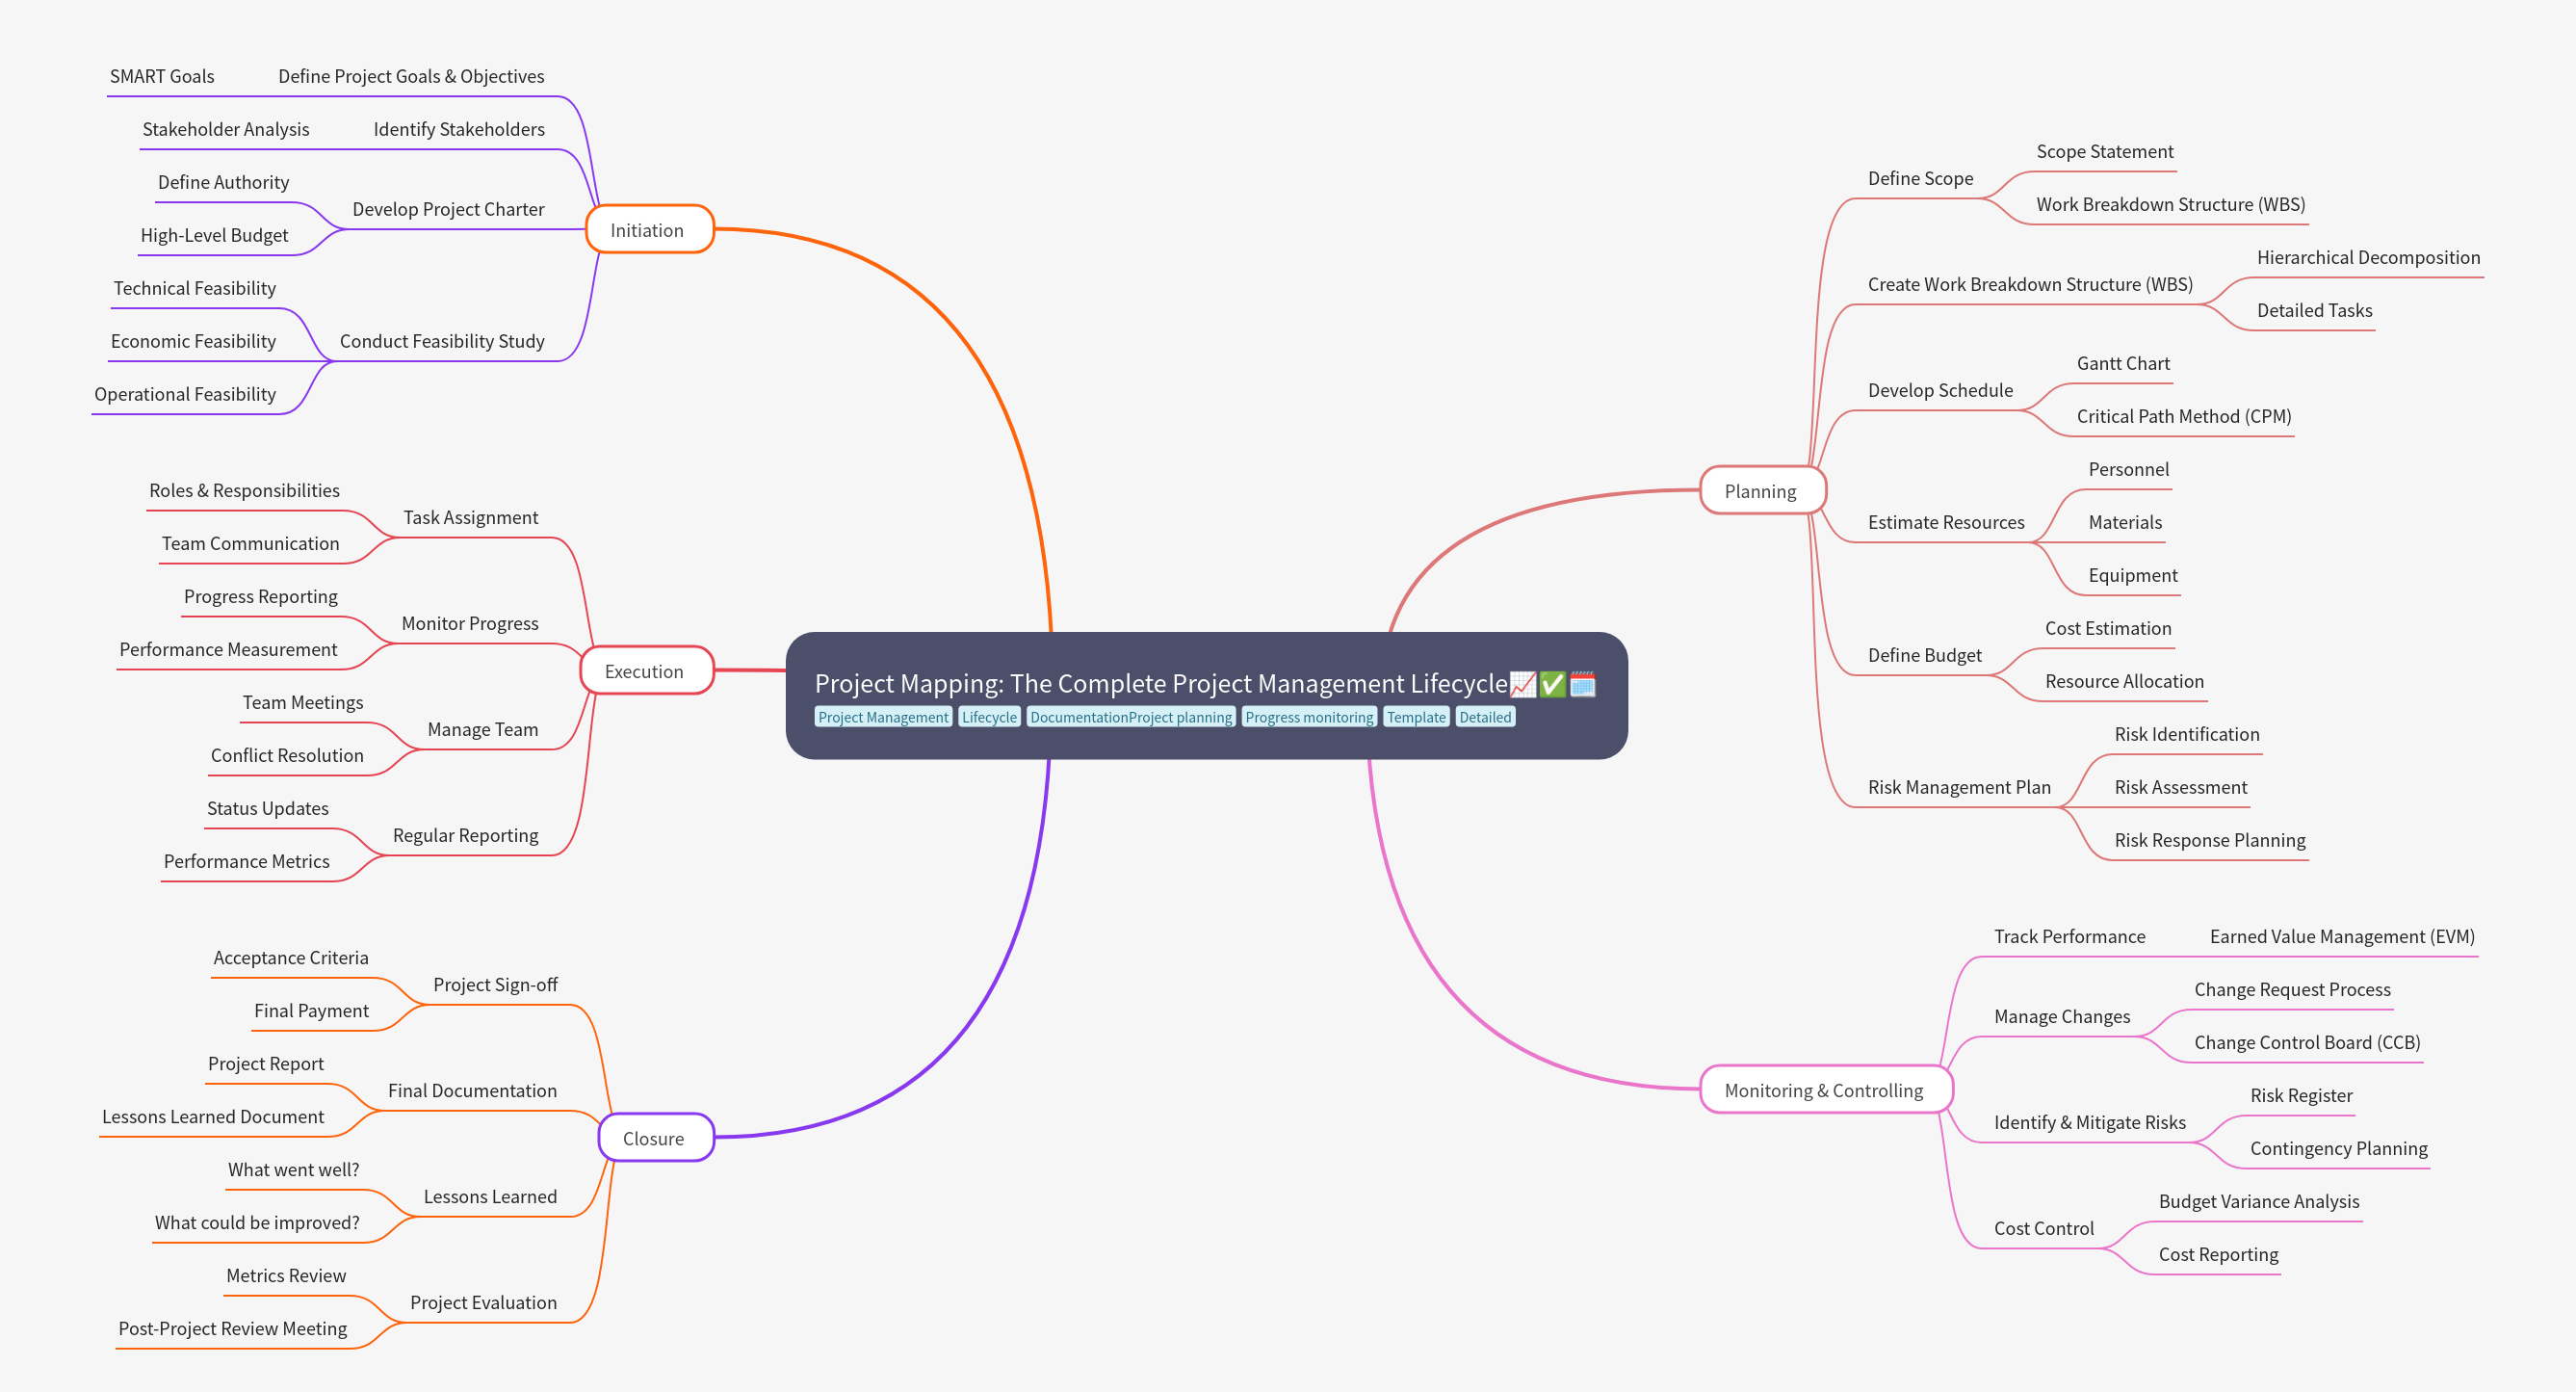Image resolution: width=2576 pixels, height=1392 pixels.
Task: Collapse the Monitoring & Controlling branch
Action: pos(1826,1090)
